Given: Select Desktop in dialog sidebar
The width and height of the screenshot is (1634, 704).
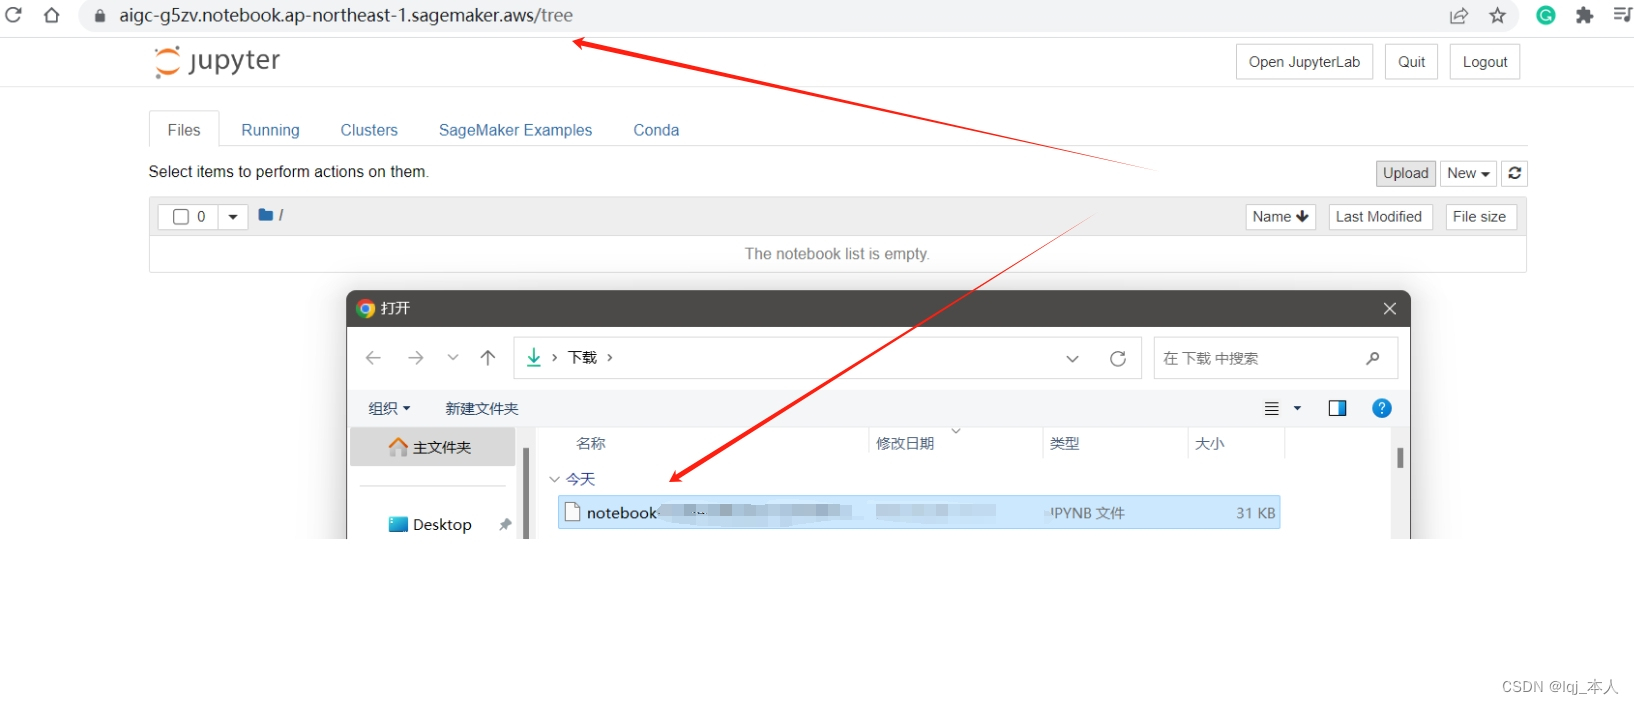Looking at the screenshot, I should pos(430,524).
